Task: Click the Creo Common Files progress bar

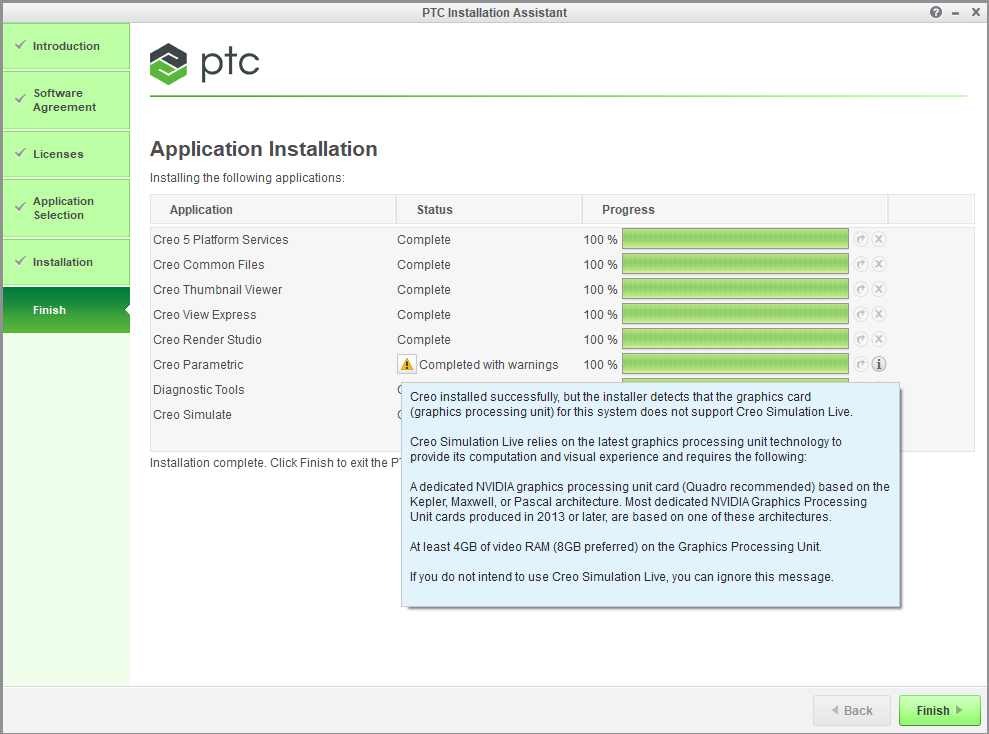Action: pyautogui.click(x=735, y=264)
